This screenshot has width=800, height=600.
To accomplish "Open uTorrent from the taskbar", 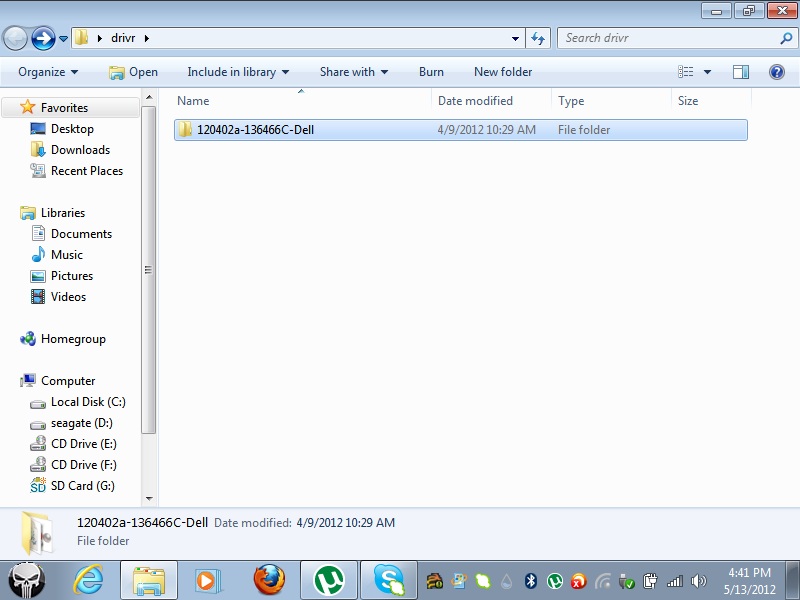I will tap(329, 581).
